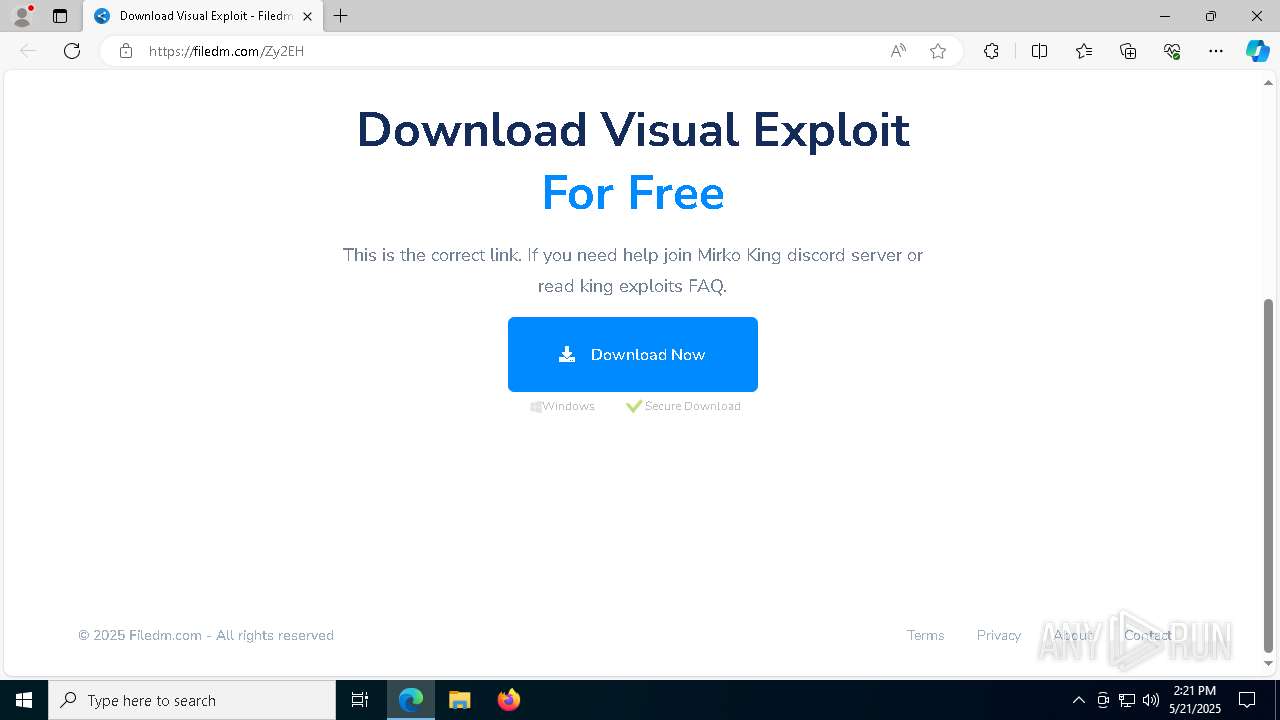This screenshot has height=720, width=1280.
Task: Show hidden system tray icons
Action: coord(1078,700)
